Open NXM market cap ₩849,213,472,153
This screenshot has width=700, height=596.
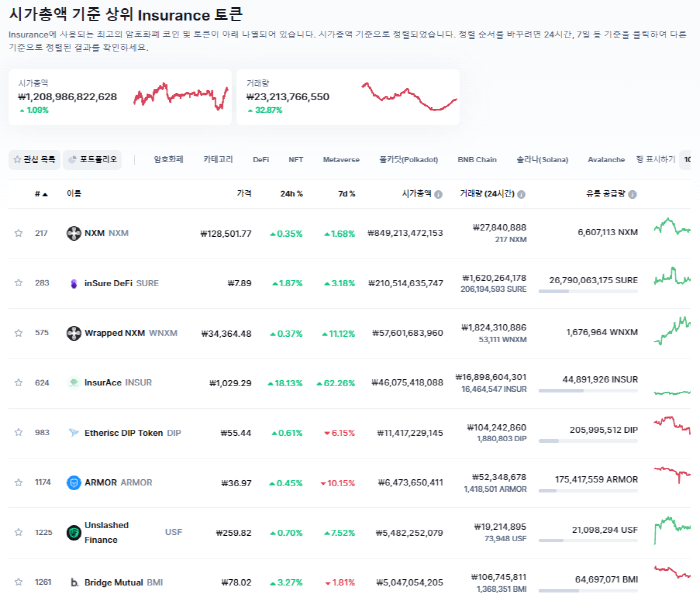click(x=405, y=233)
